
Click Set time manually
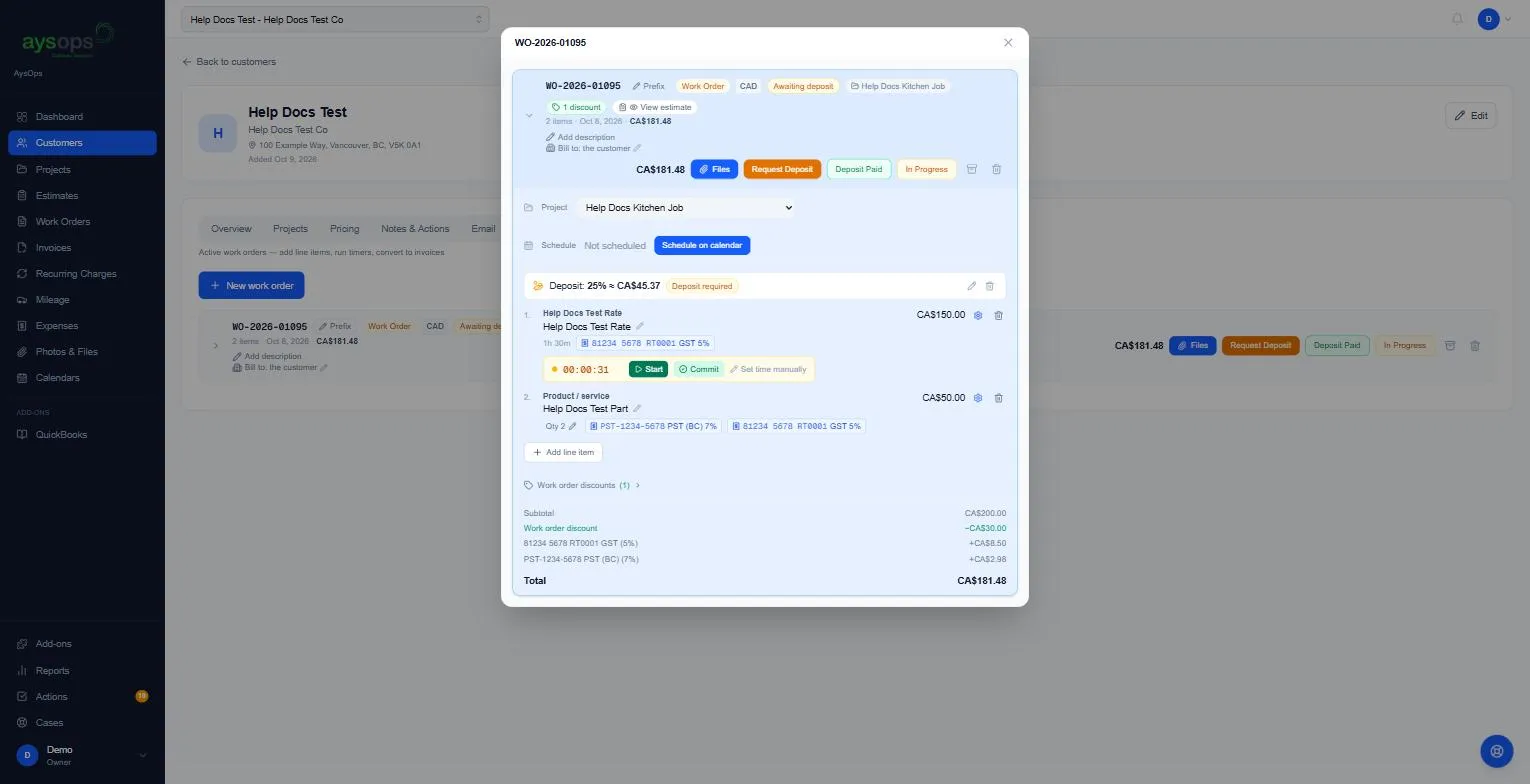coord(768,369)
